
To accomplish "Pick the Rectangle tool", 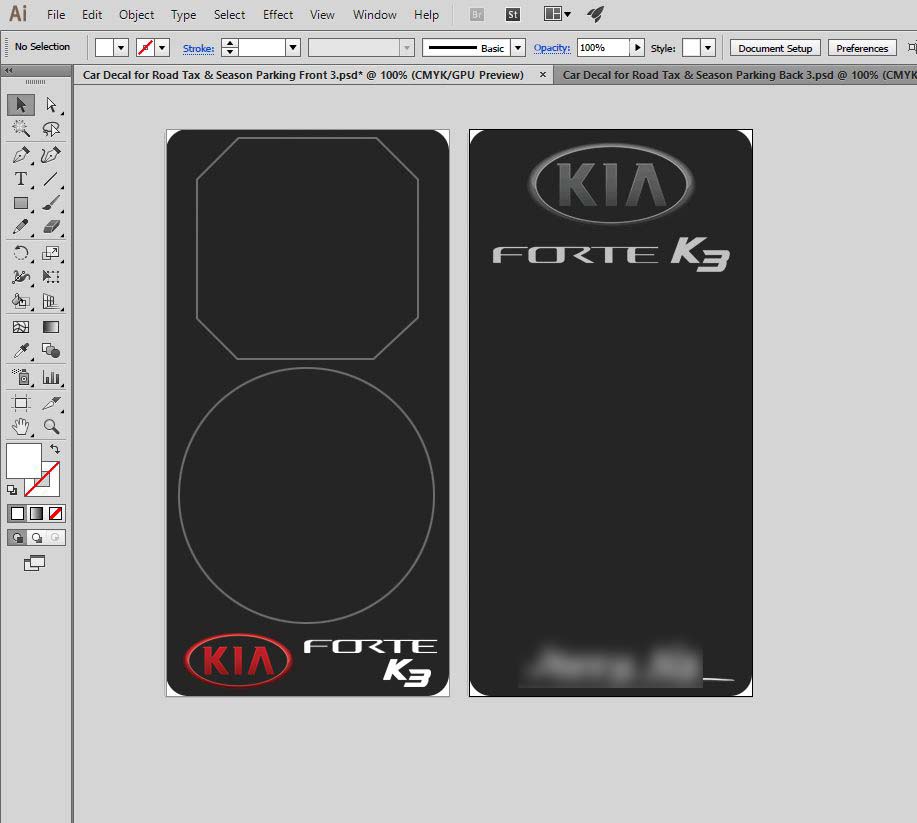I will coord(20,203).
